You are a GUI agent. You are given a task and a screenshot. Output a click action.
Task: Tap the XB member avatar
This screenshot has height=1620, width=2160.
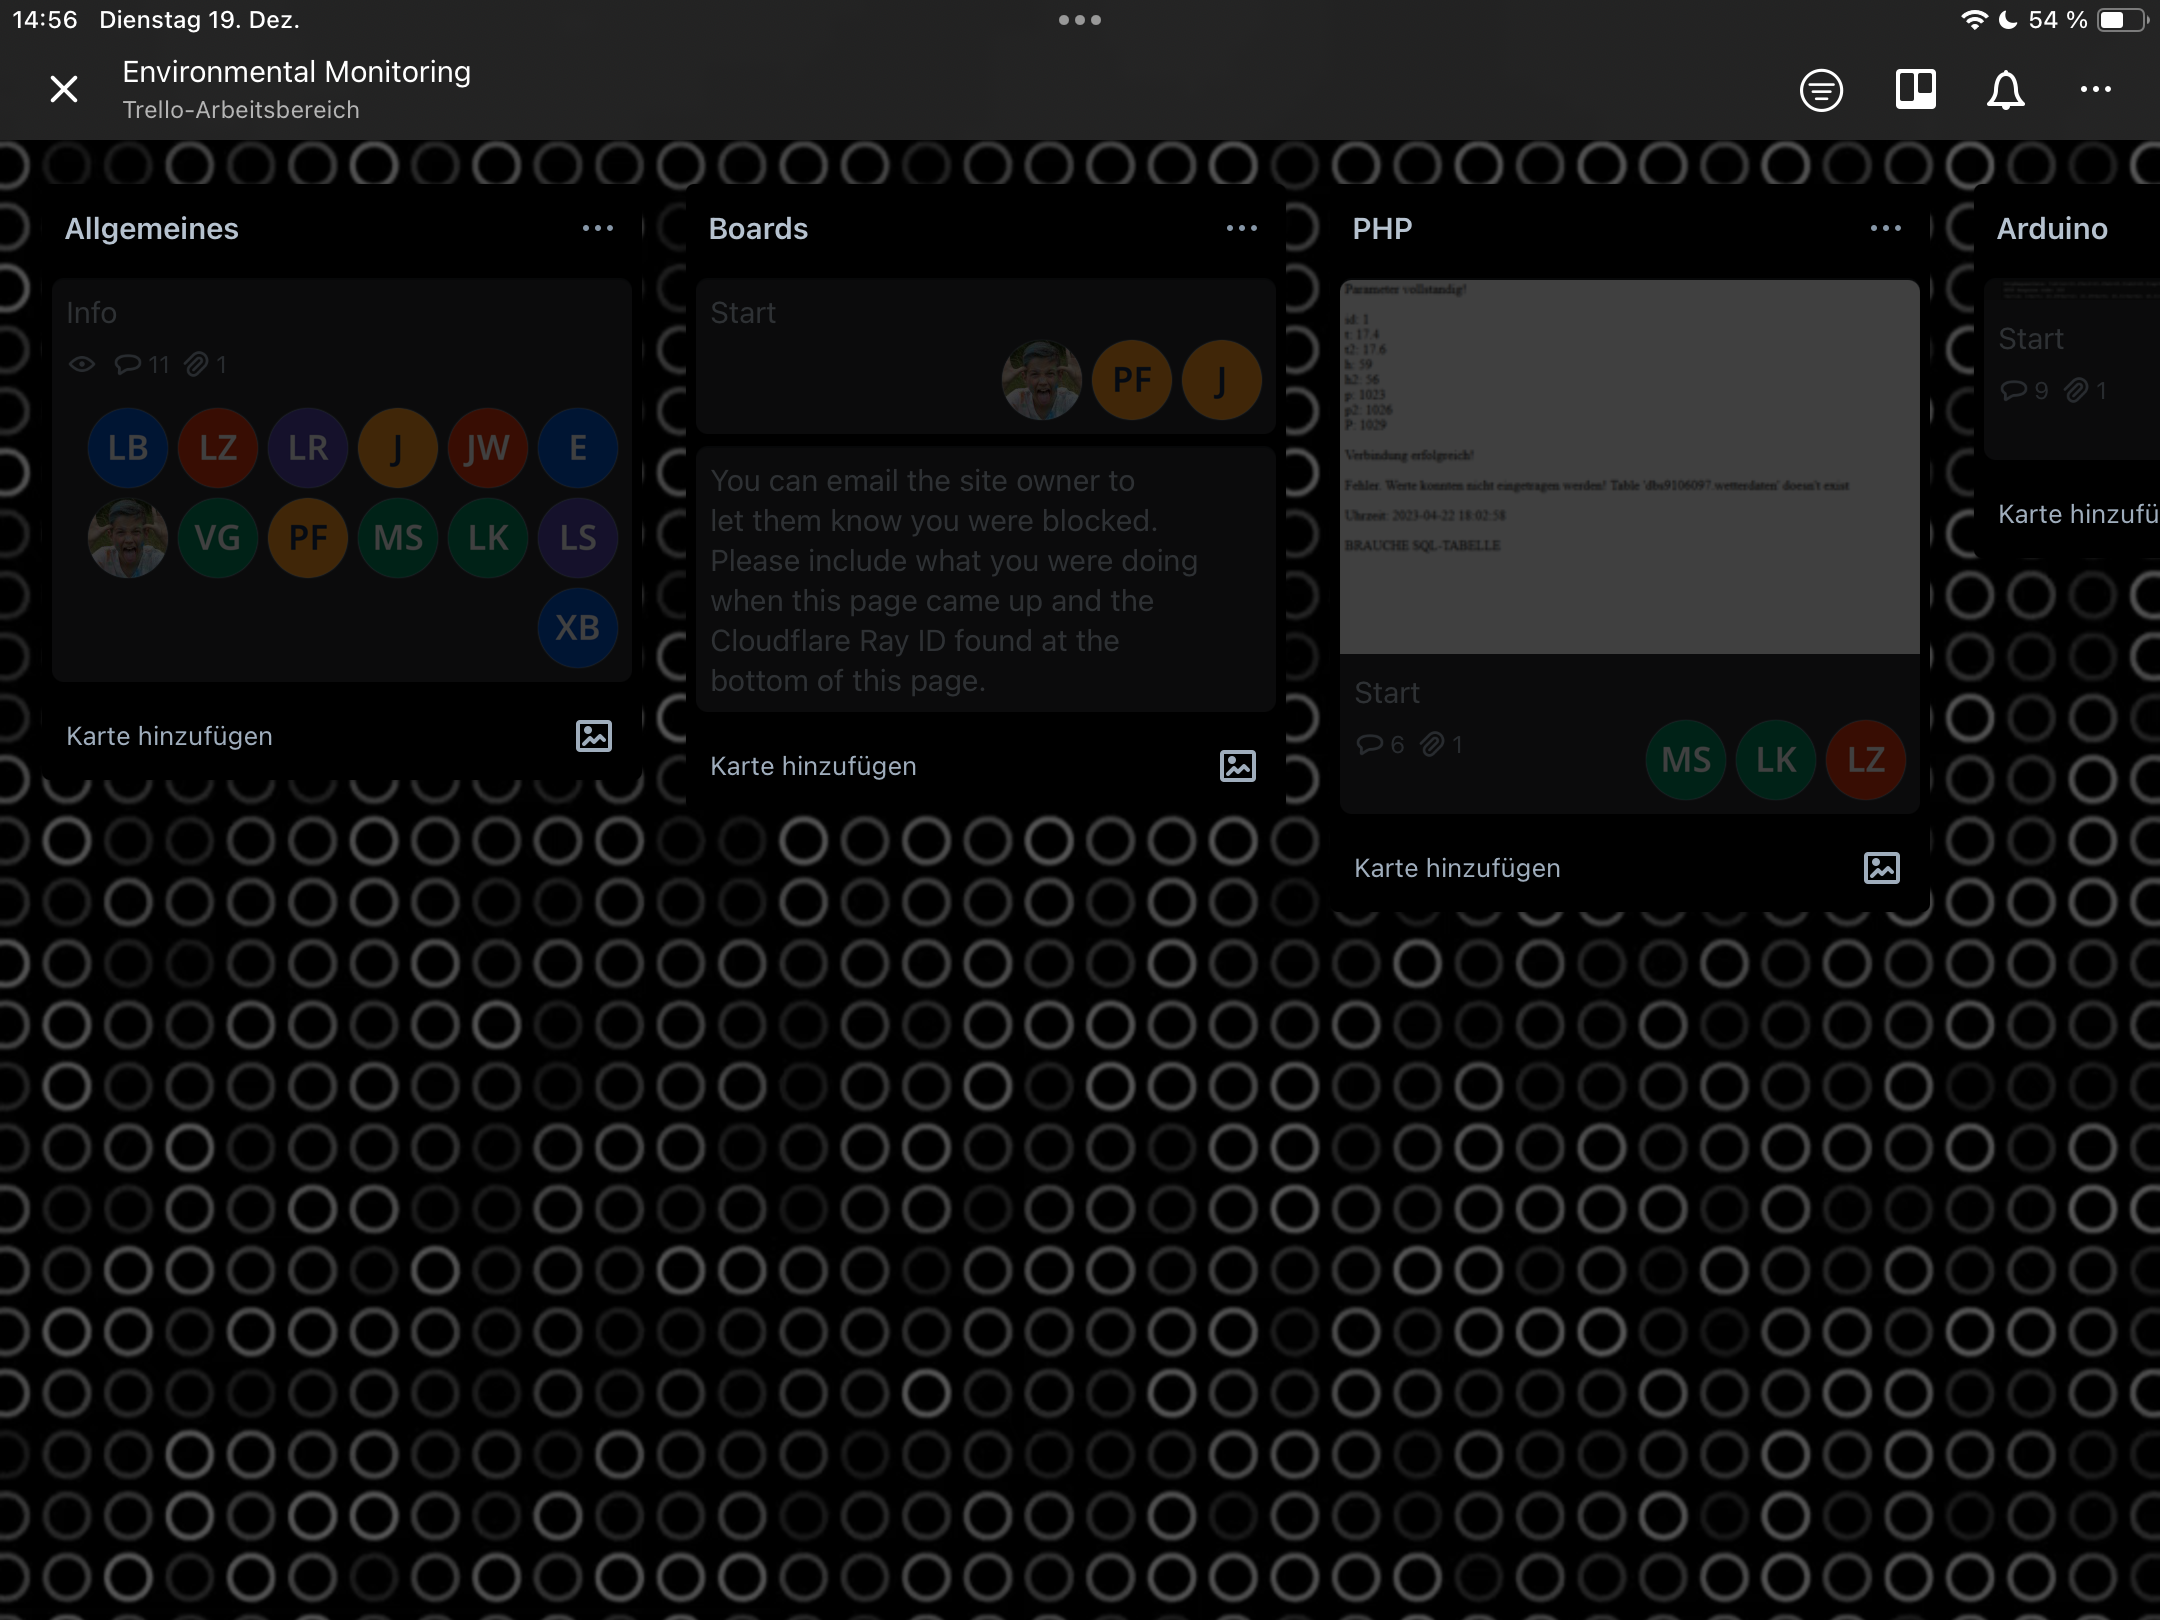(x=577, y=628)
